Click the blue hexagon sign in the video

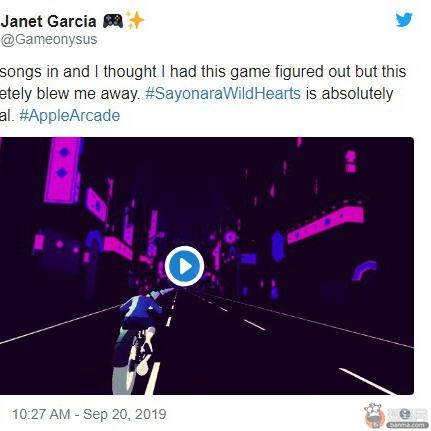pyautogui.click(x=277, y=246)
